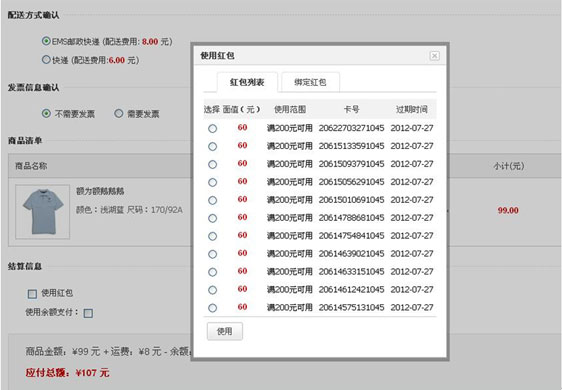Close the 使用红包 dialog
The width and height of the screenshot is (562, 390).
434,56
